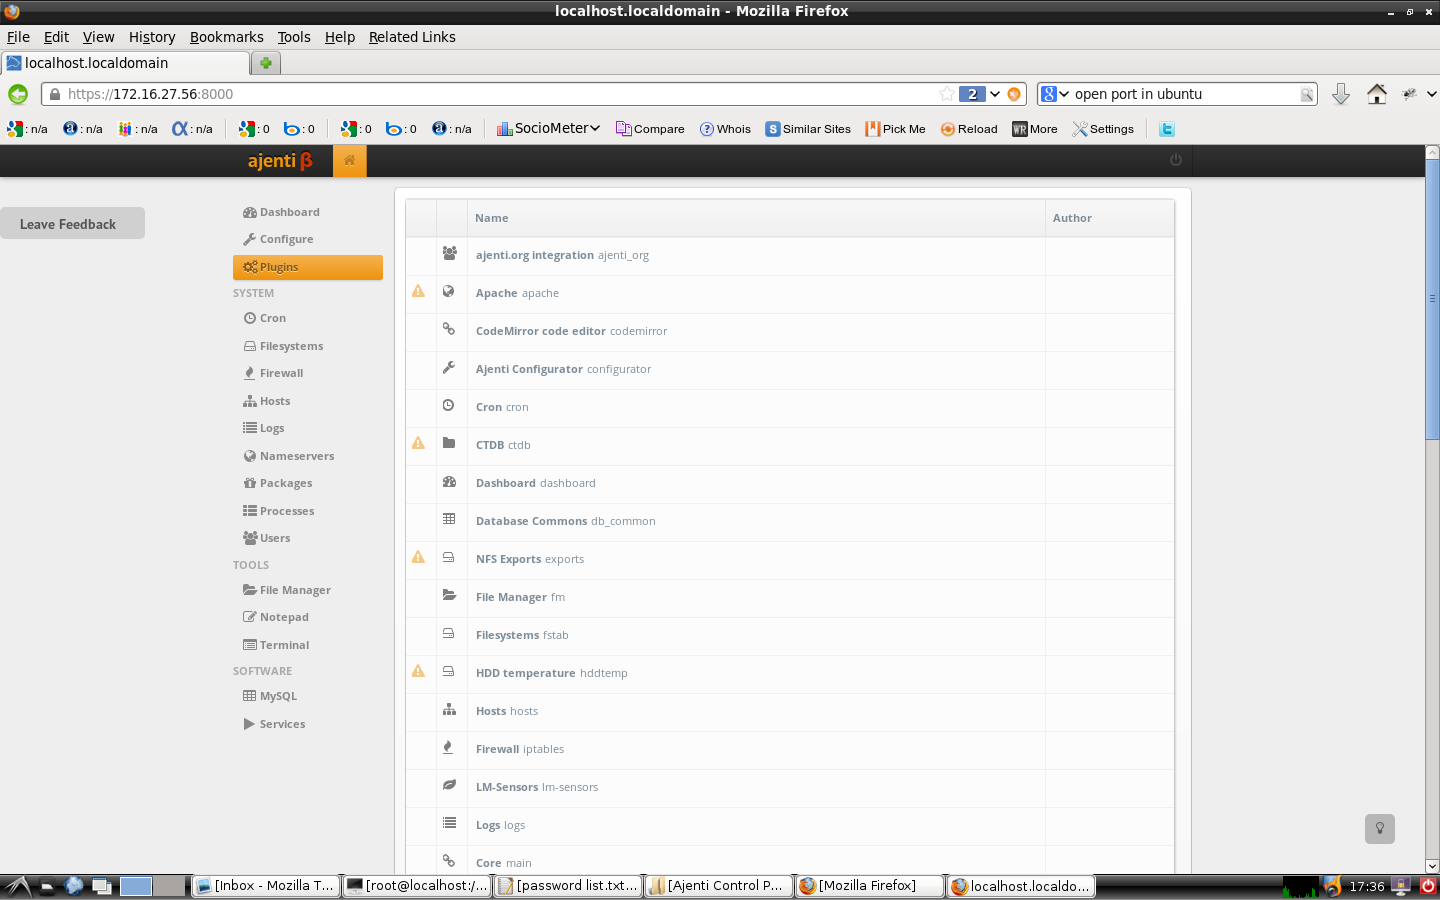The width and height of the screenshot is (1440, 900).
Task: Click the Ajenti home icon
Action: point(350,160)
